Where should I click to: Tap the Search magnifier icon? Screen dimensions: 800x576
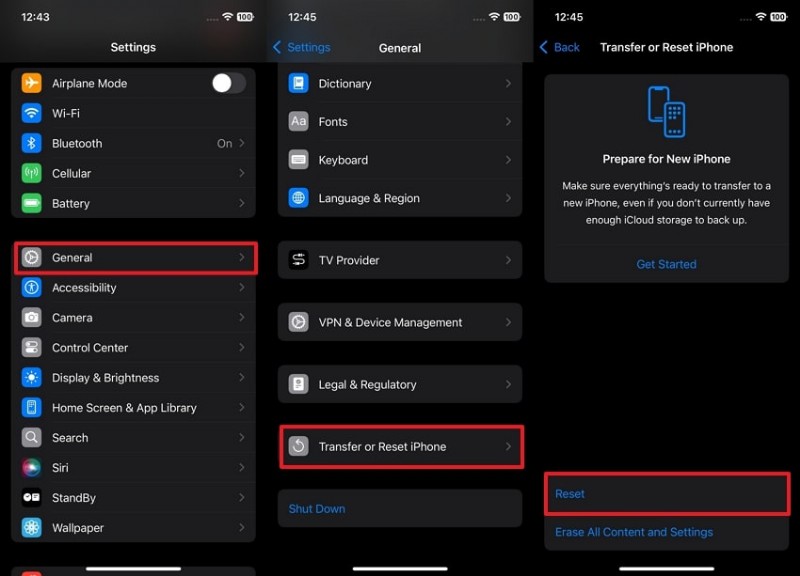pyautogui.click(x=32, y=438)
